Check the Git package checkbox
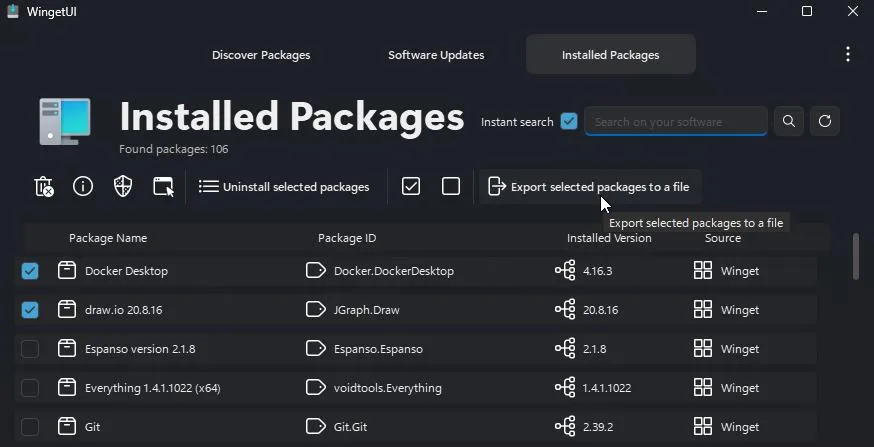This screenshot has height=447, width=874. (30, 427)
